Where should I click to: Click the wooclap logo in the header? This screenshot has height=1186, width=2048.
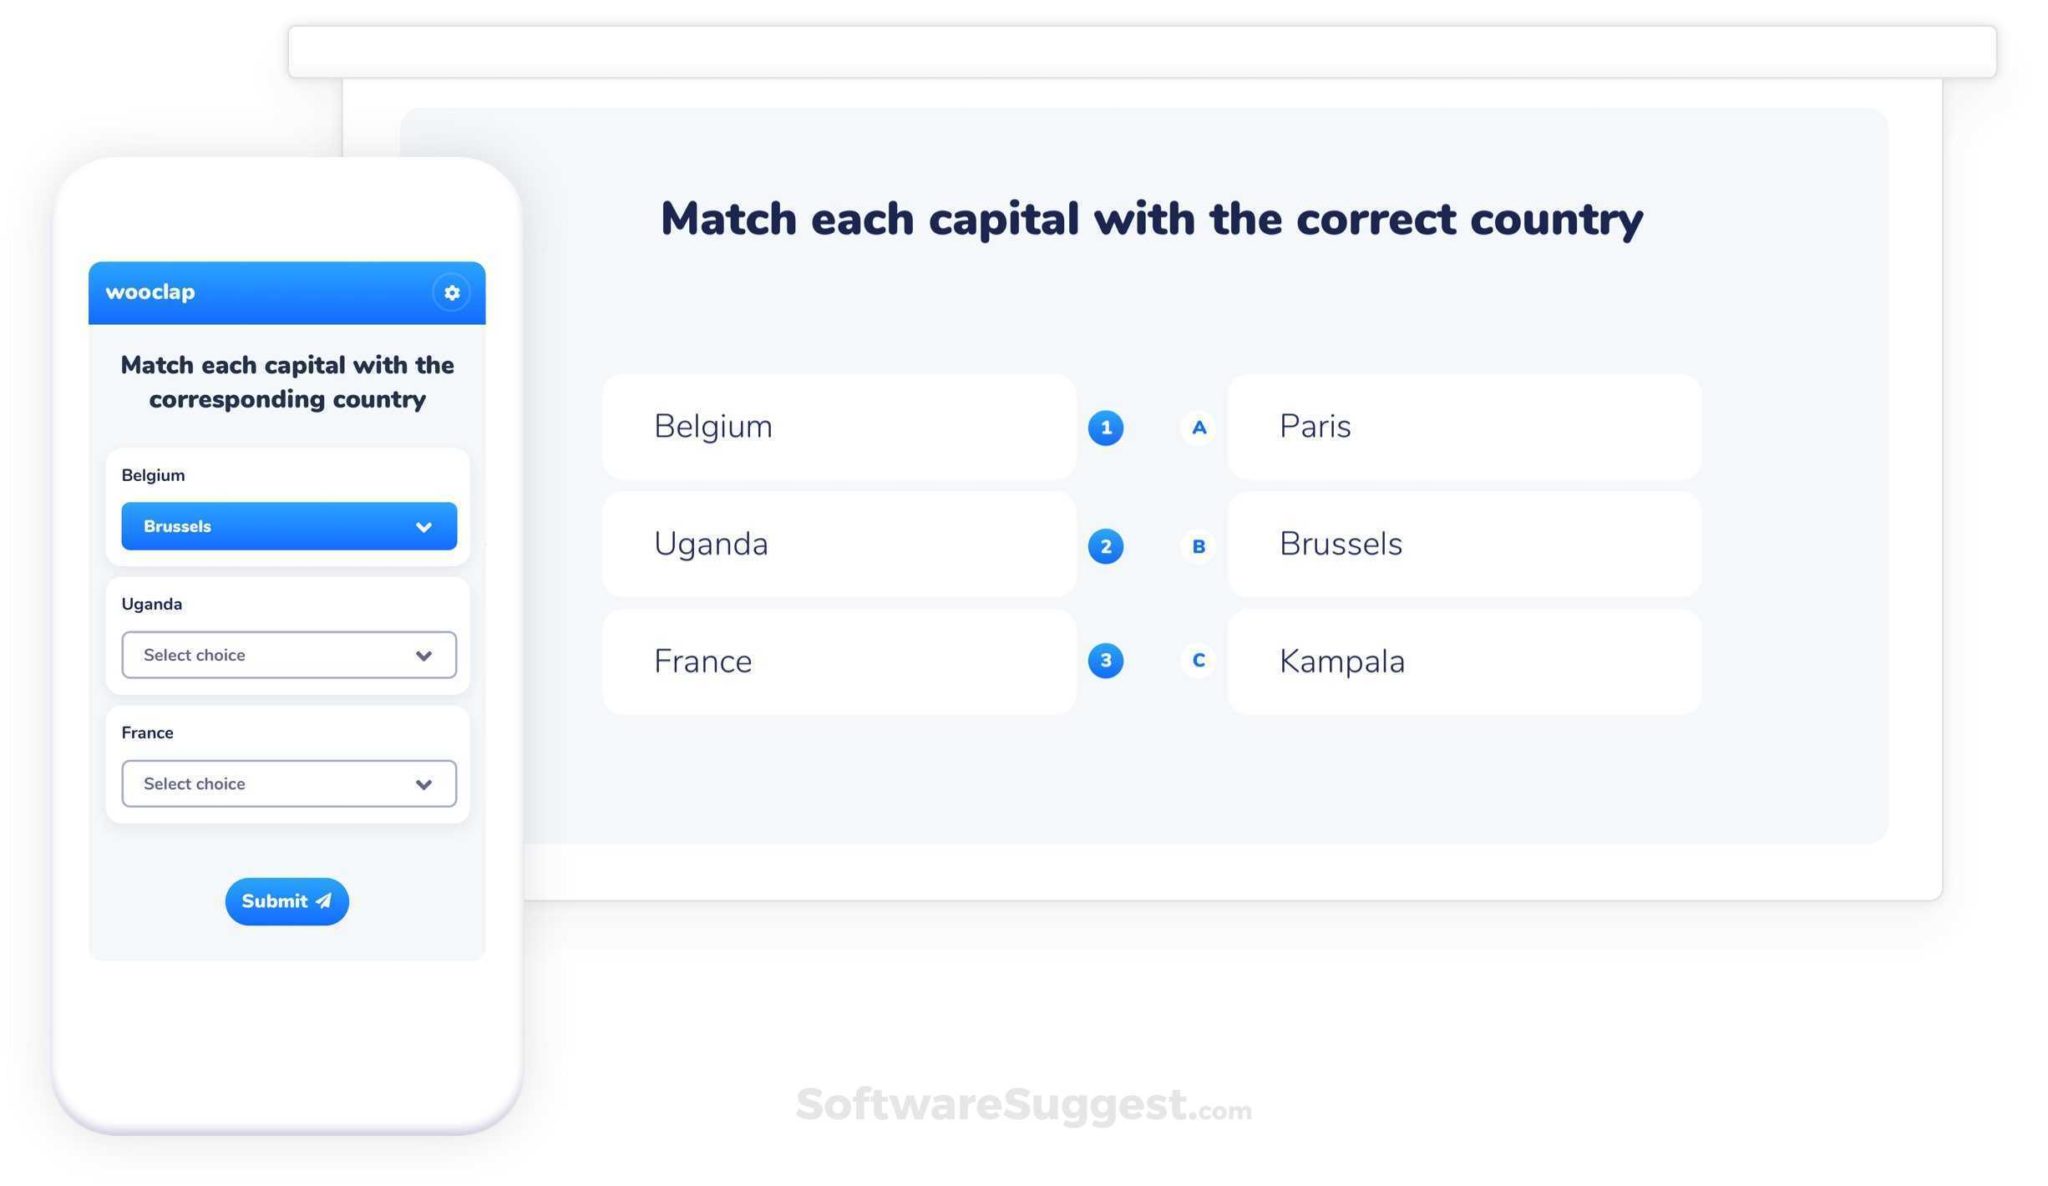151,292
